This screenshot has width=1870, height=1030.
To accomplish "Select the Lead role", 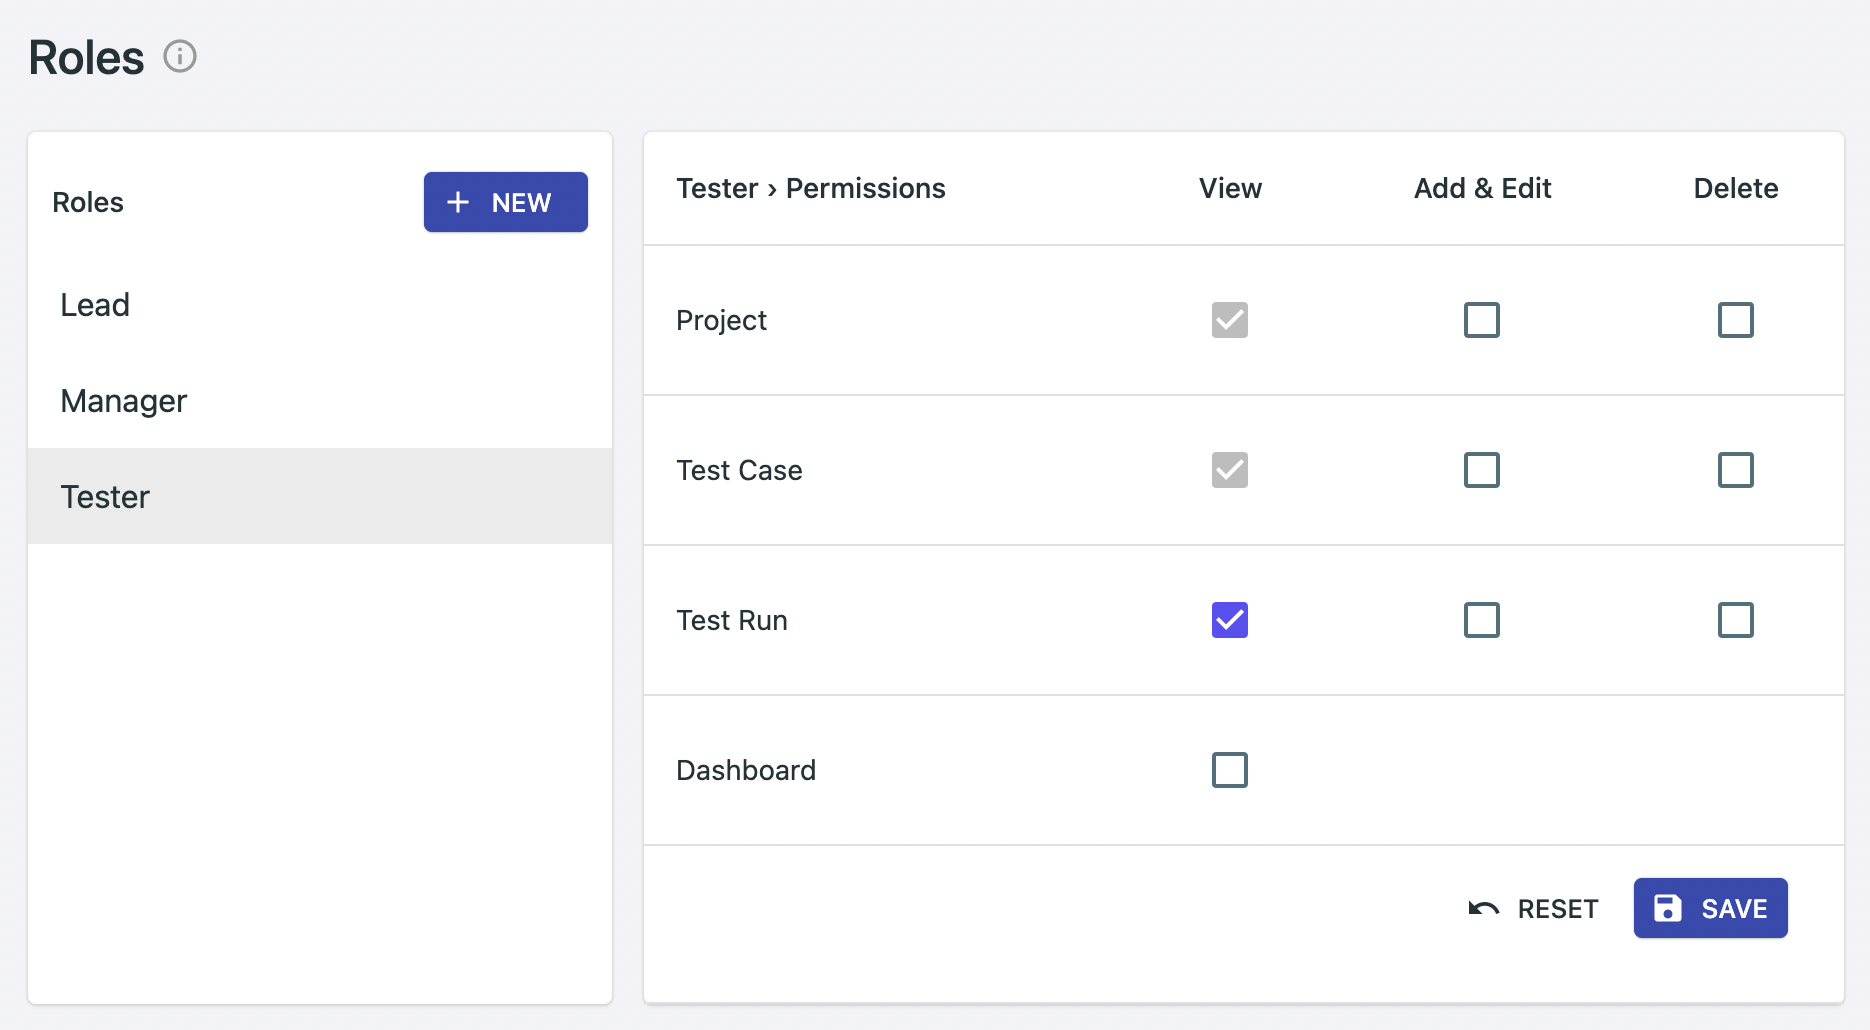I will 95,305.
